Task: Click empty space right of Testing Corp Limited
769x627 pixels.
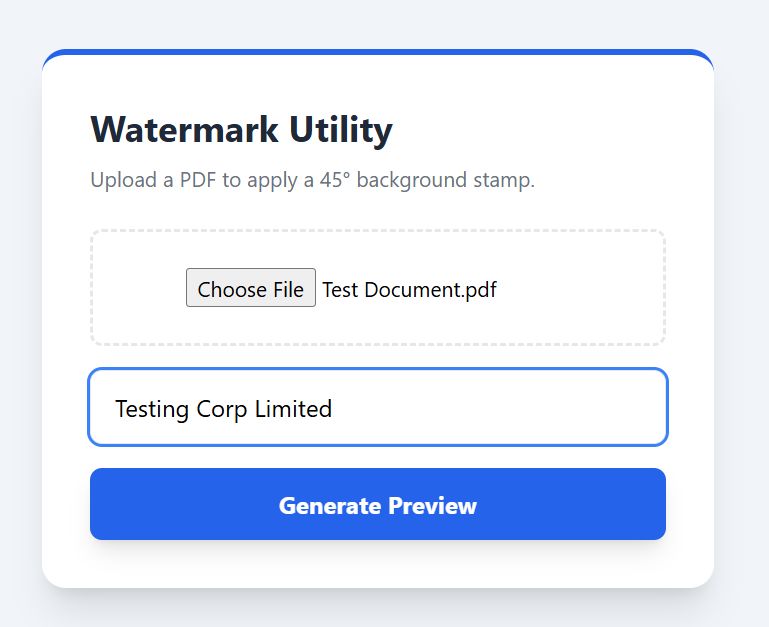Action: click(500, 408)
